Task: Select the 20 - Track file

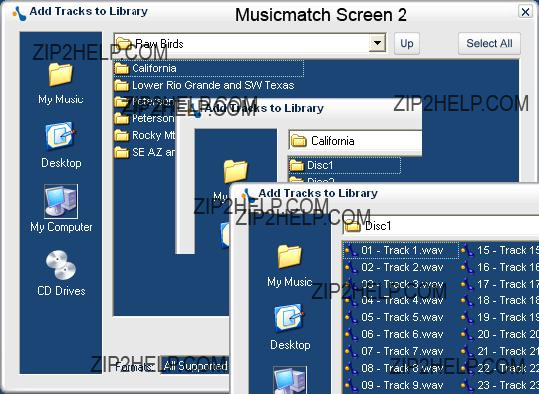Action: (499, 334)
